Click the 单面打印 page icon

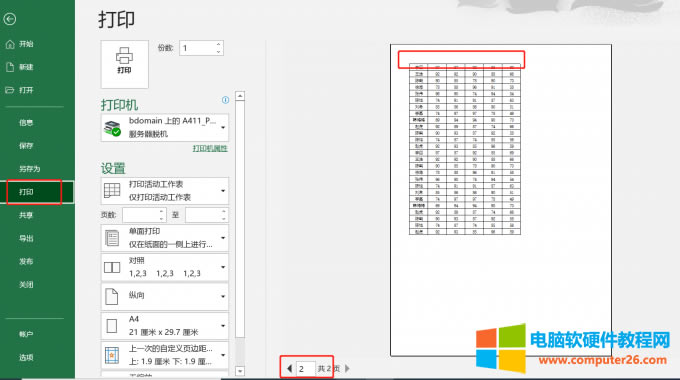[112, 238]
